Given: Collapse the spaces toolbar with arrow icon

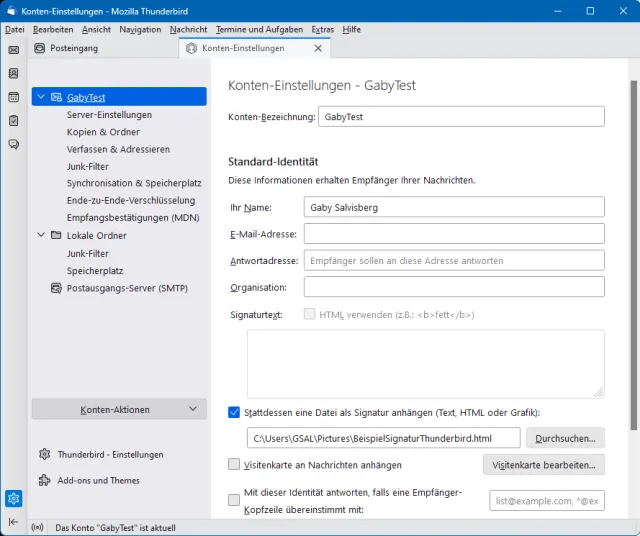Looking at the screenshot, I should click(13, 522).
